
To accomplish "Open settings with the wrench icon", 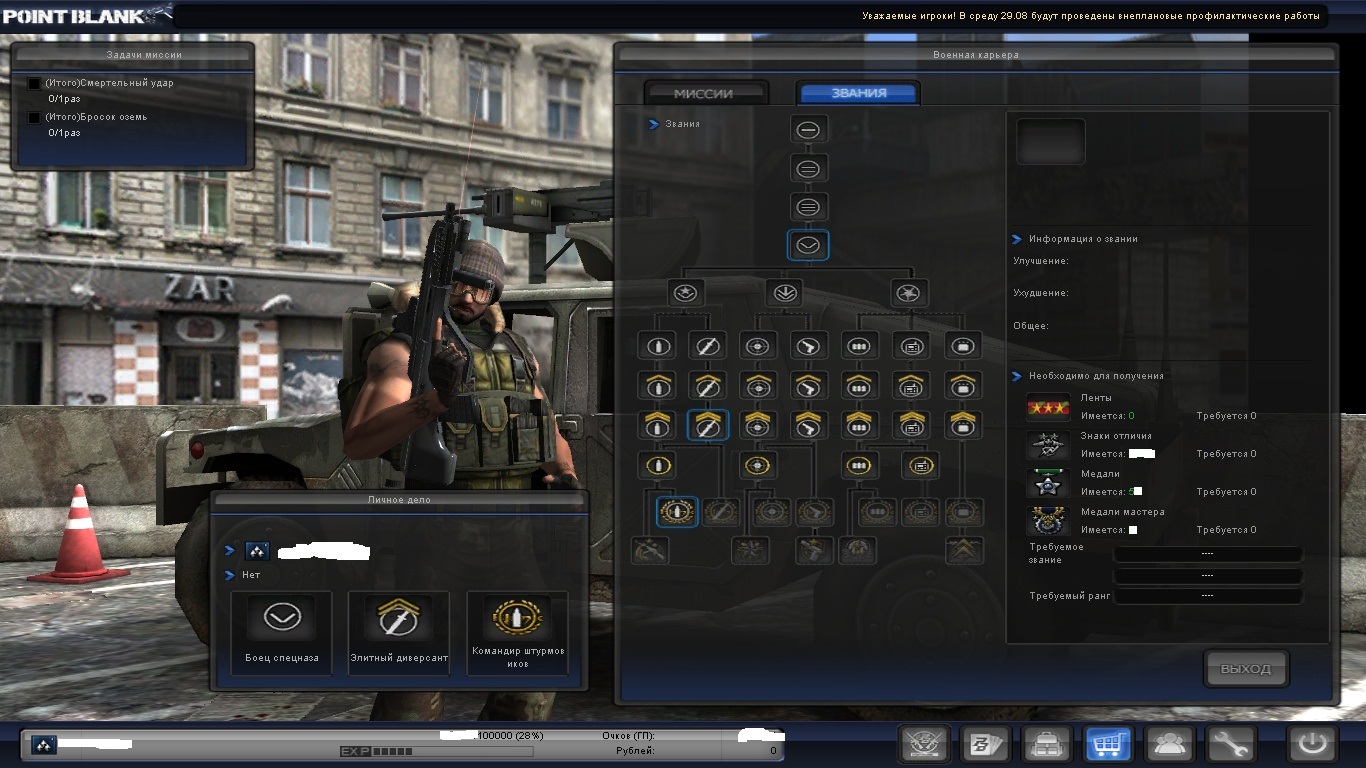I will pos(1230,744).
